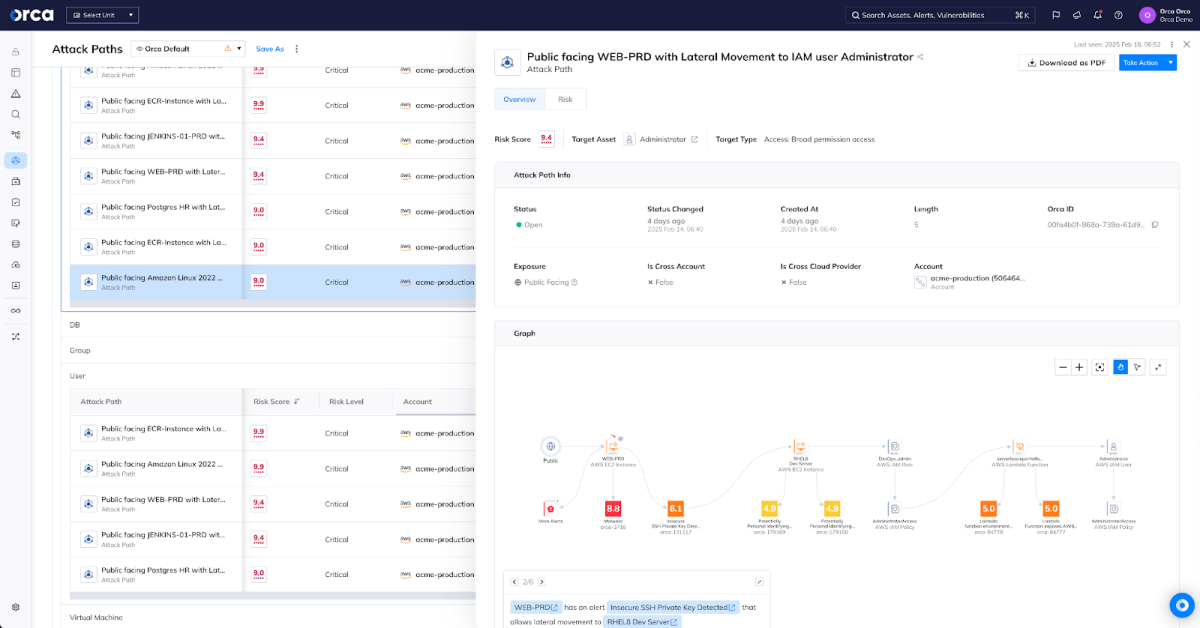Click the Save As link

point(270,49)
